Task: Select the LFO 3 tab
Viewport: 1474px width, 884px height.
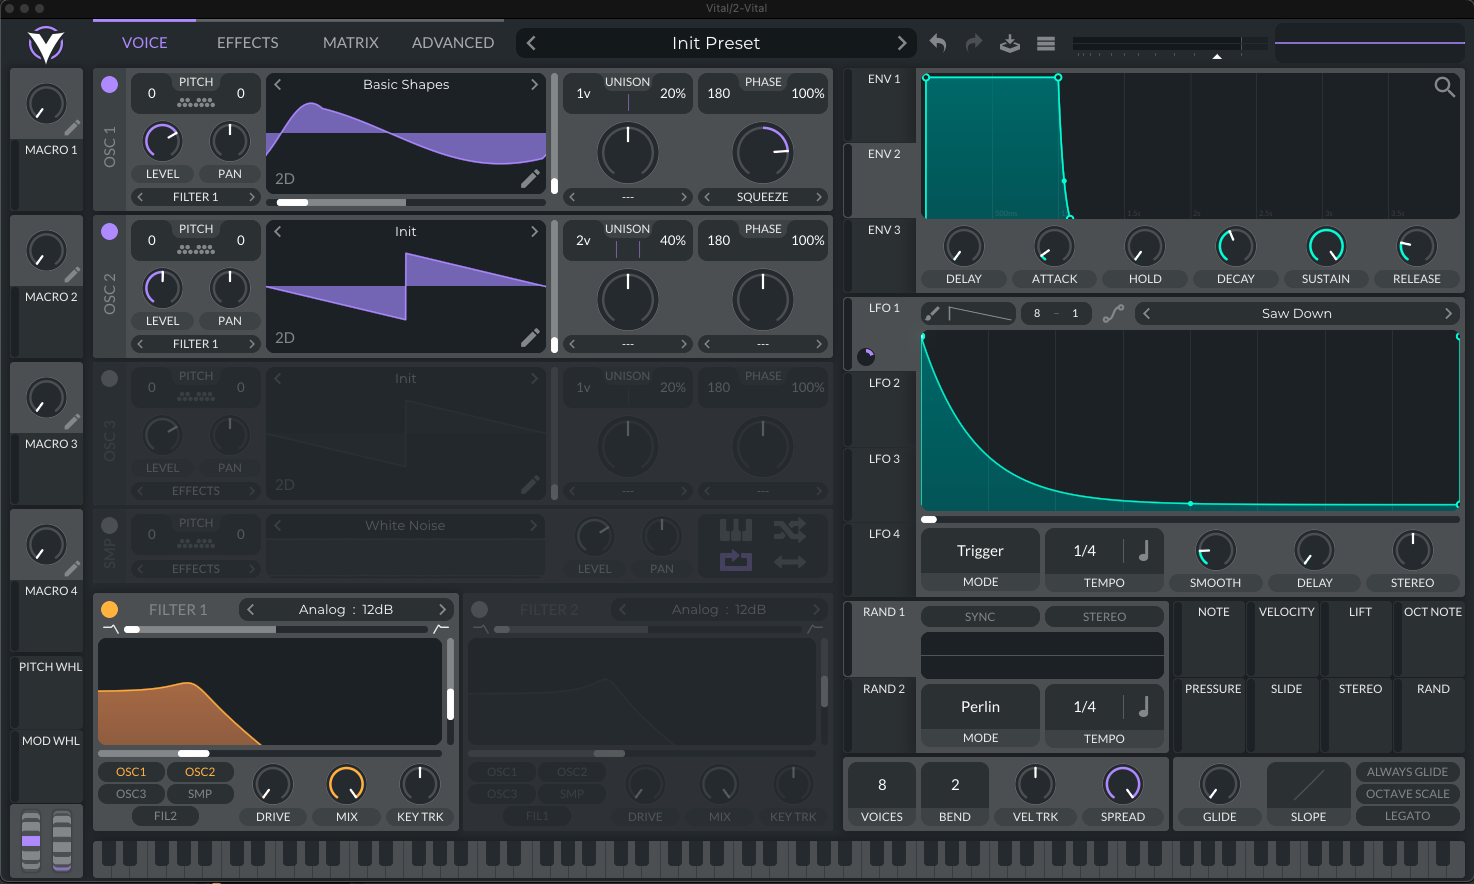Action: tap(882, 484)
